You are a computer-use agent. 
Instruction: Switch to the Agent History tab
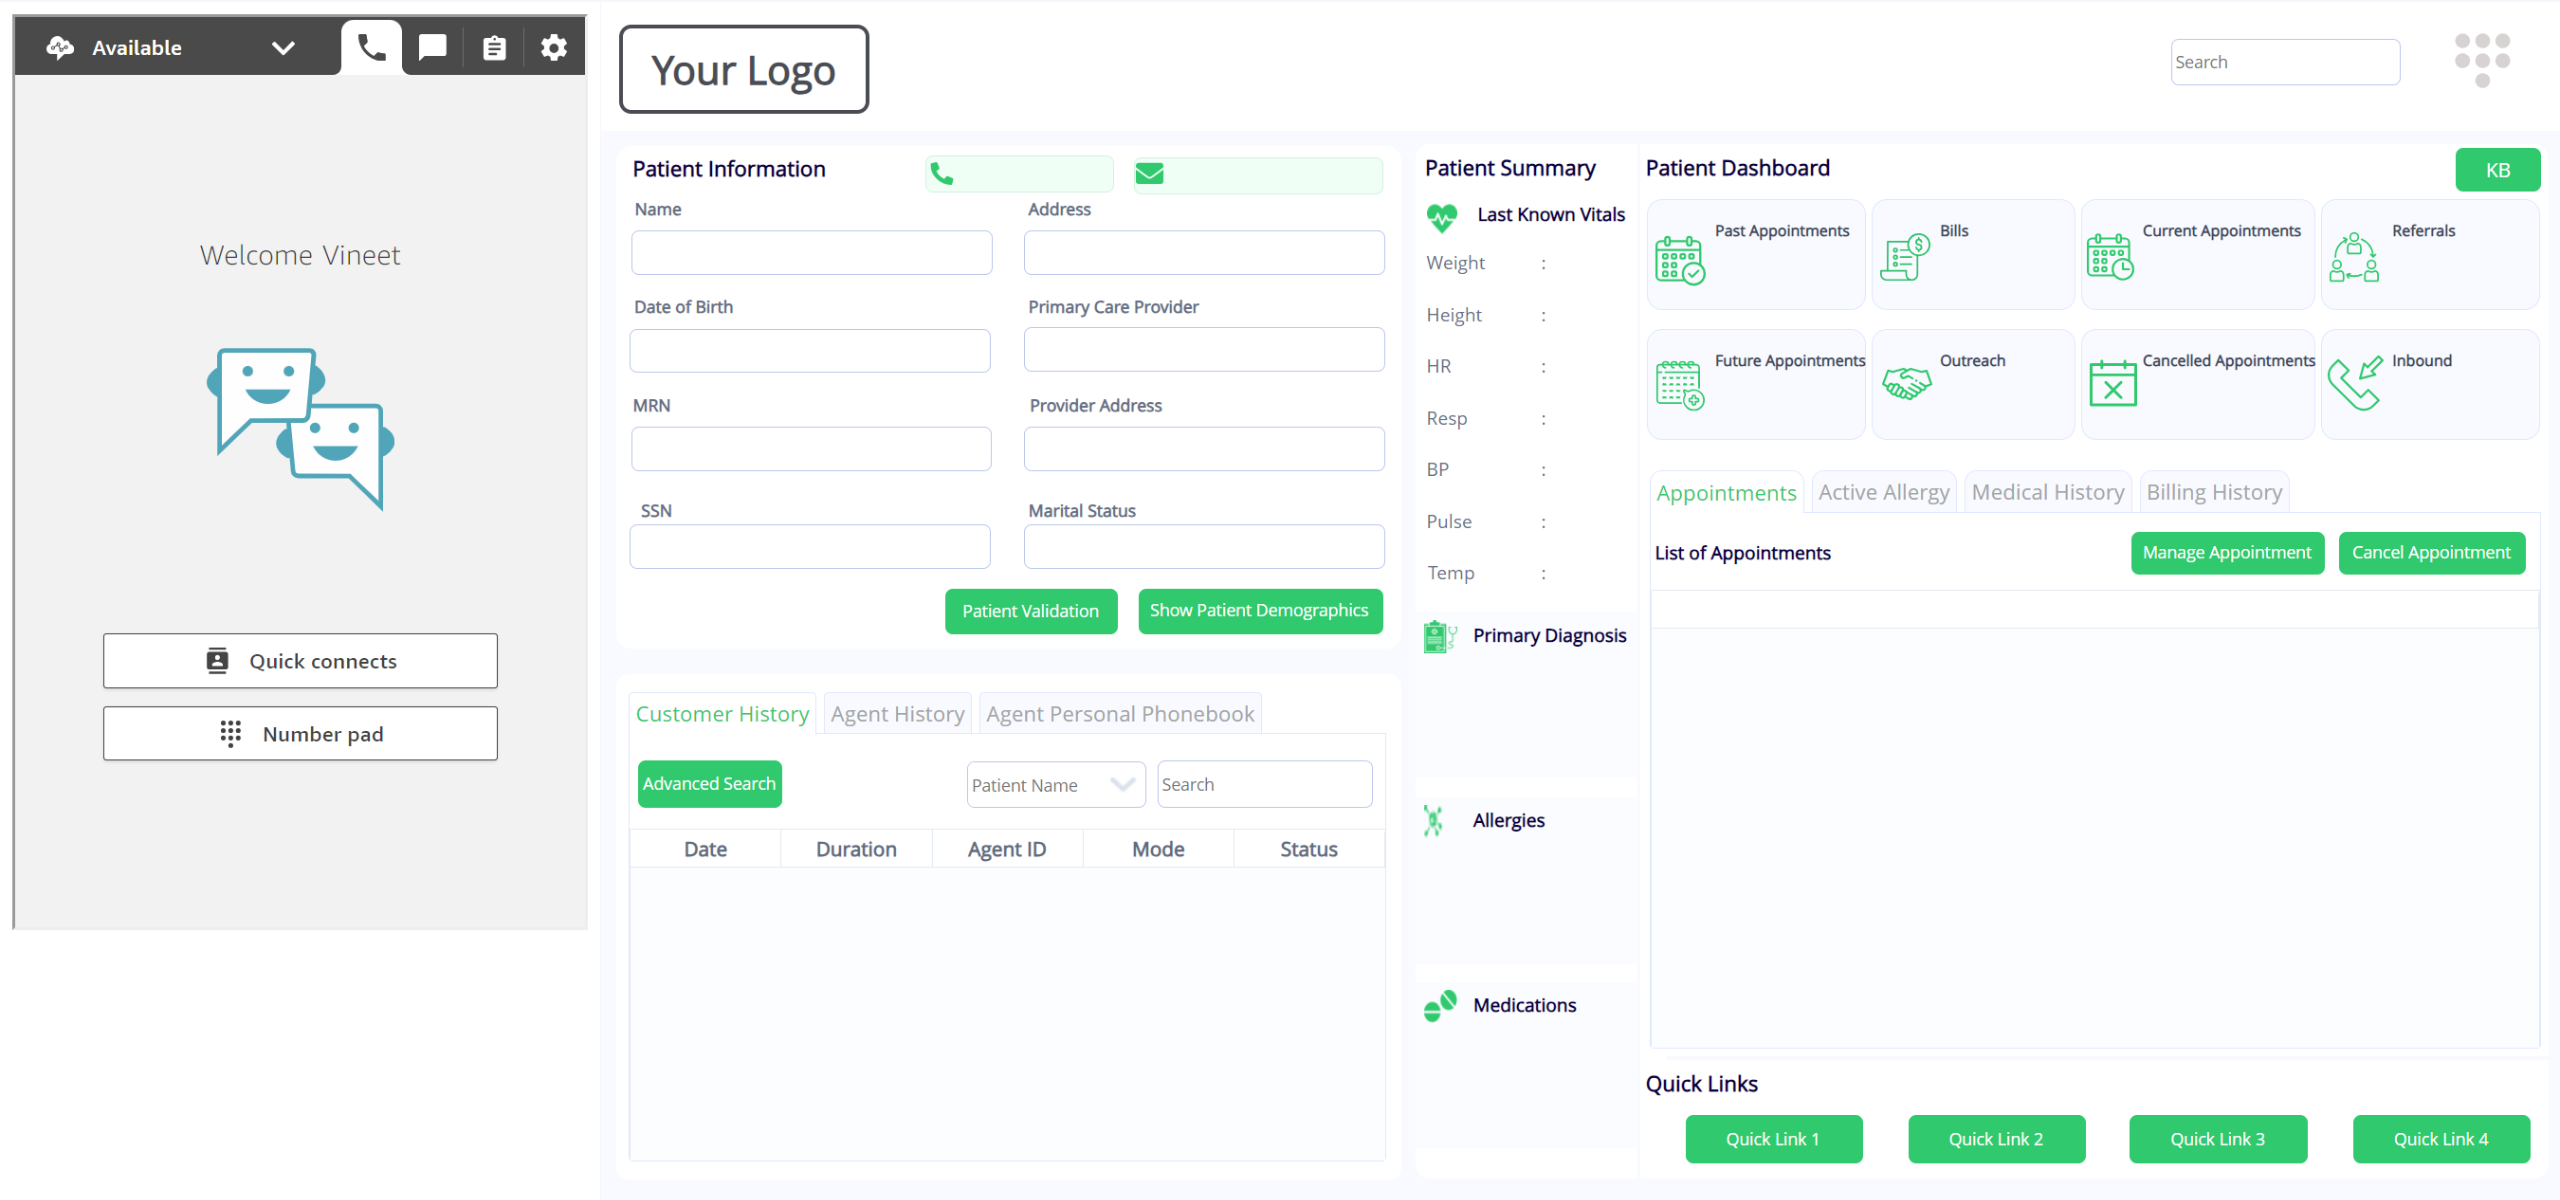coord(897,714)
